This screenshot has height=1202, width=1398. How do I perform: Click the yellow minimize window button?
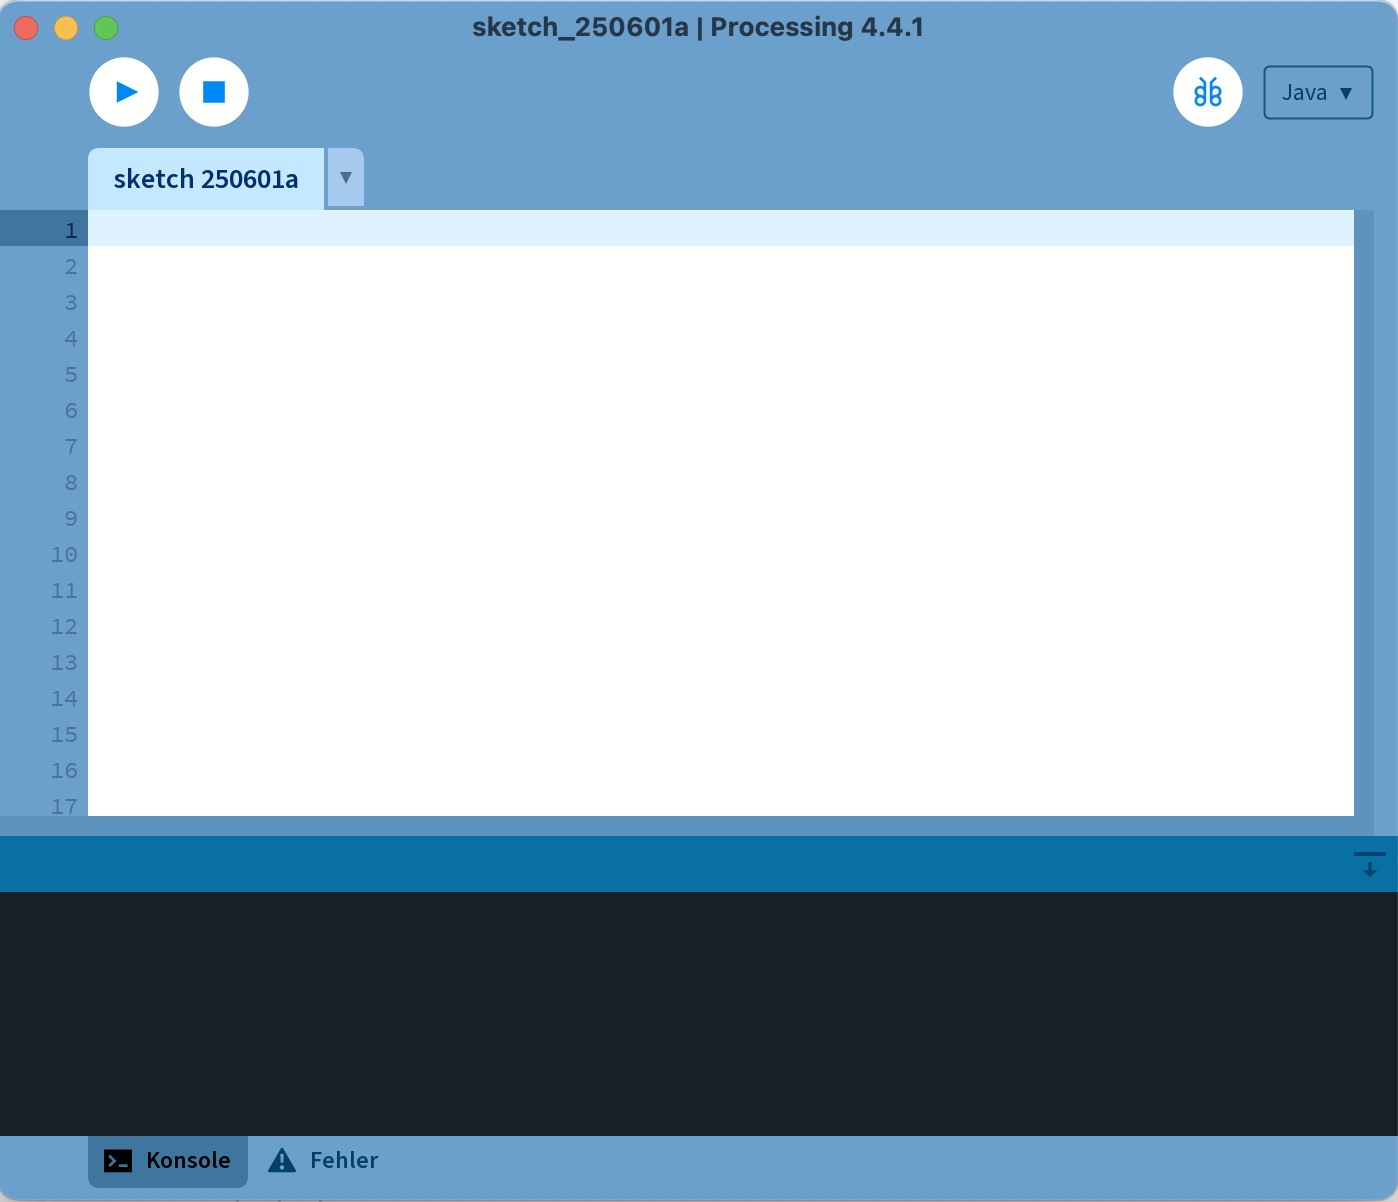(x=65, y=27)
